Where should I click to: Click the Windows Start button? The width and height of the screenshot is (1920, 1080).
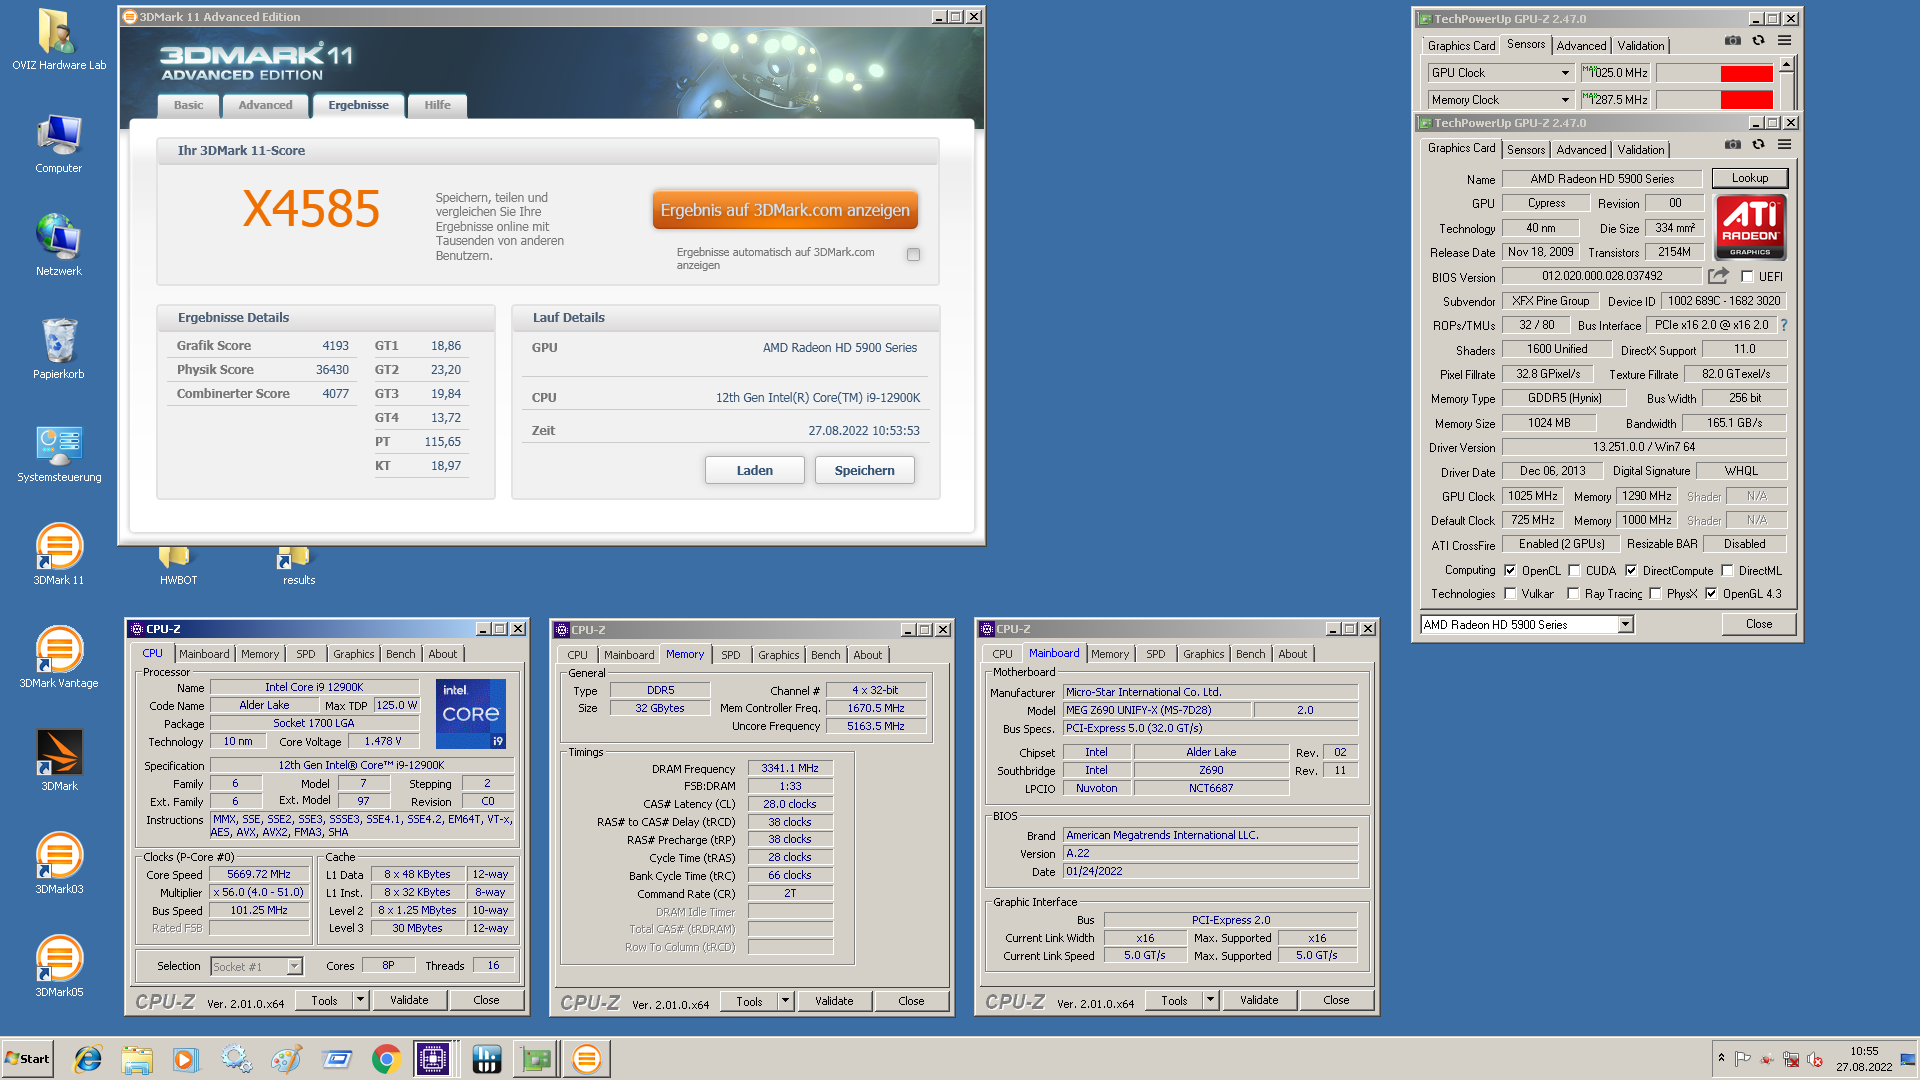coord(27,1059)
